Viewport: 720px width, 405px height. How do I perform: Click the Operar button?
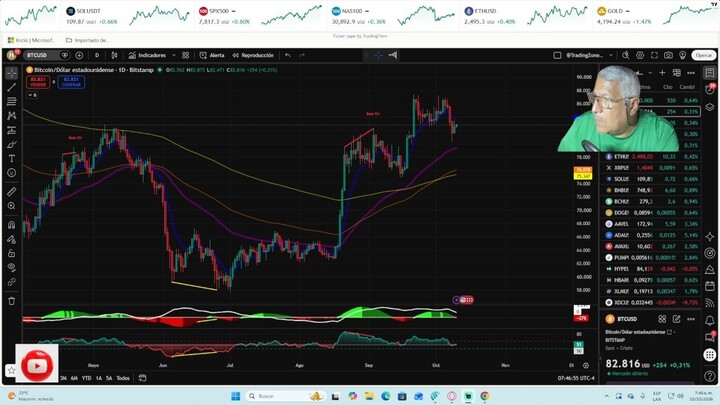pyautogui.click(x=703, y=55)
